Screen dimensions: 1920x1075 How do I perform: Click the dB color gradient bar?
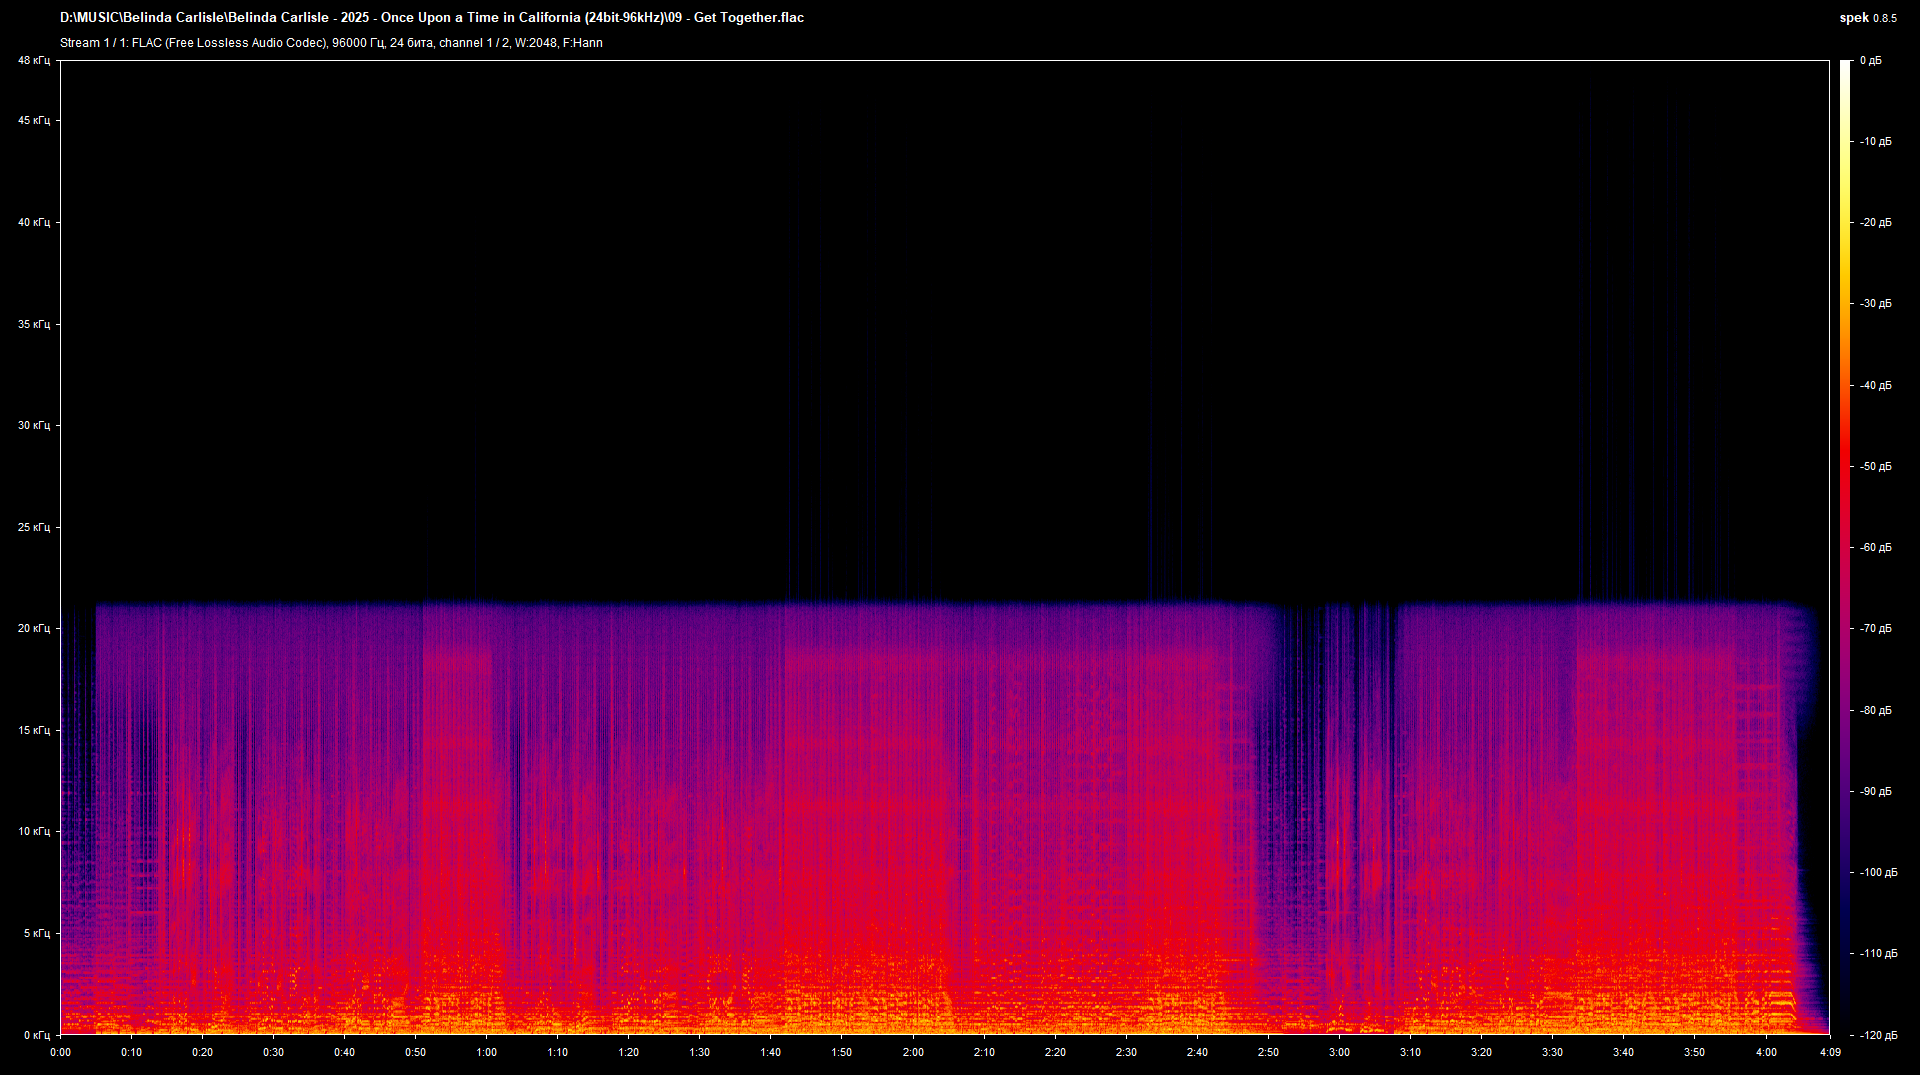(x=1845, y=547)
